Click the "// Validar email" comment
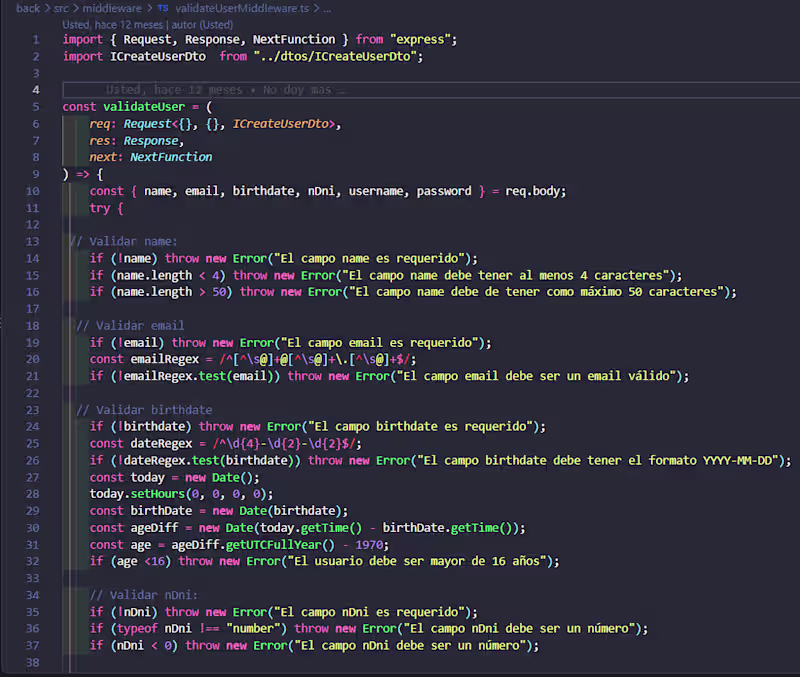This screenshot has height=677, width=800. [130, 325]
